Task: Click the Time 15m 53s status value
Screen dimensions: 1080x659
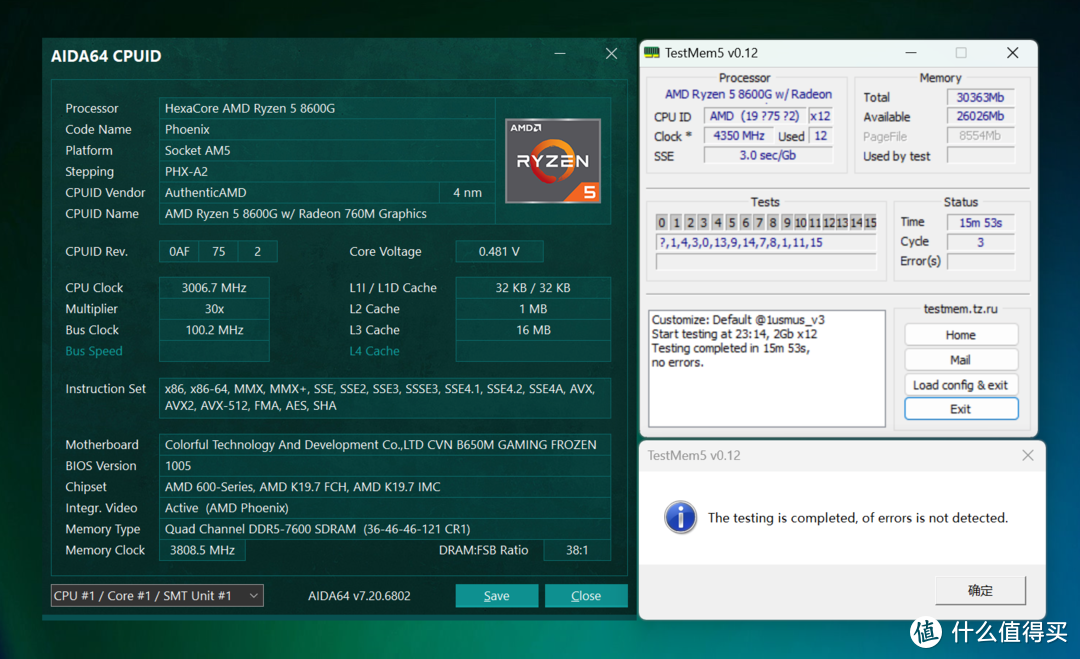Action: pos(980,222)
